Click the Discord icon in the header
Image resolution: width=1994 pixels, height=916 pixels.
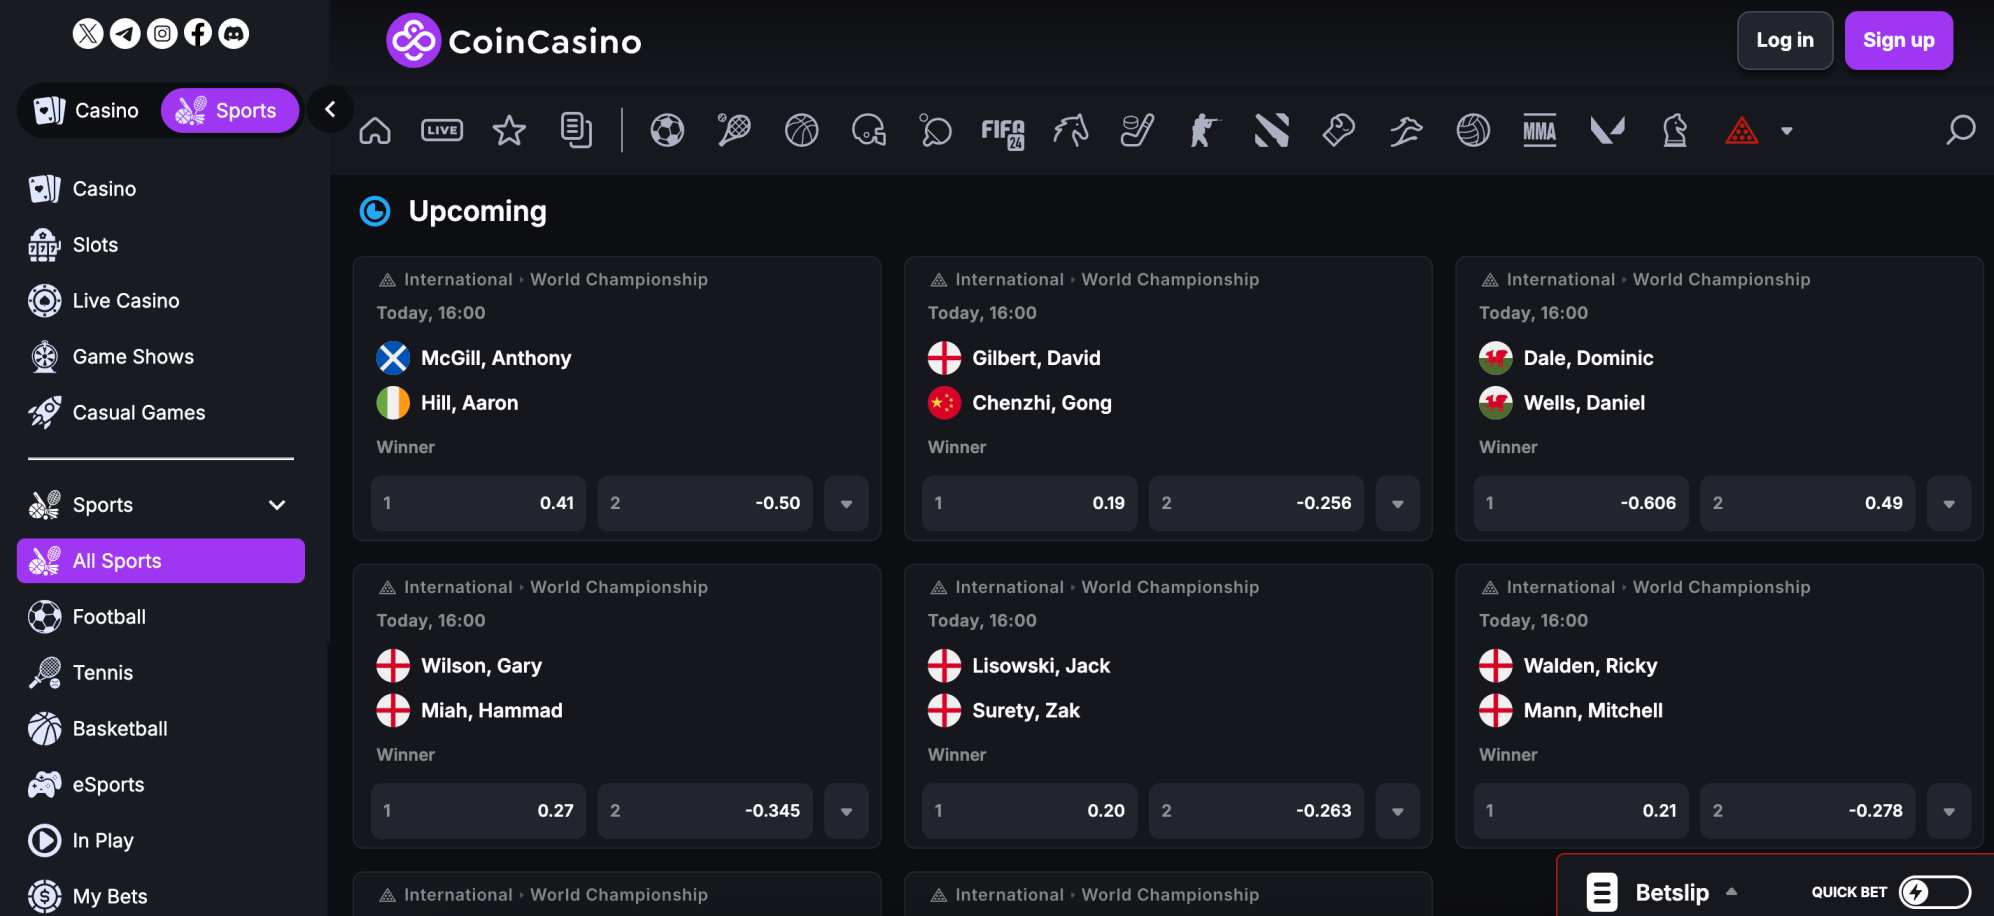(234, 34)
